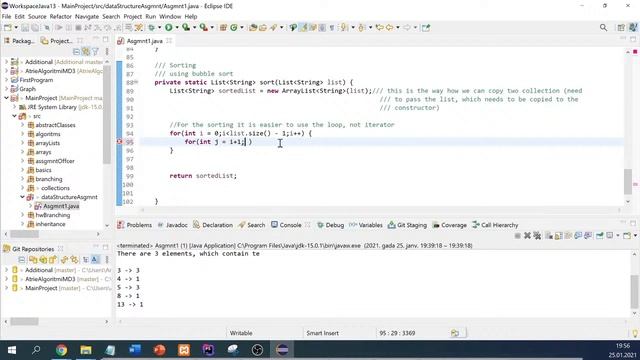Open the Navigate menu

click(x=87, y=17)
